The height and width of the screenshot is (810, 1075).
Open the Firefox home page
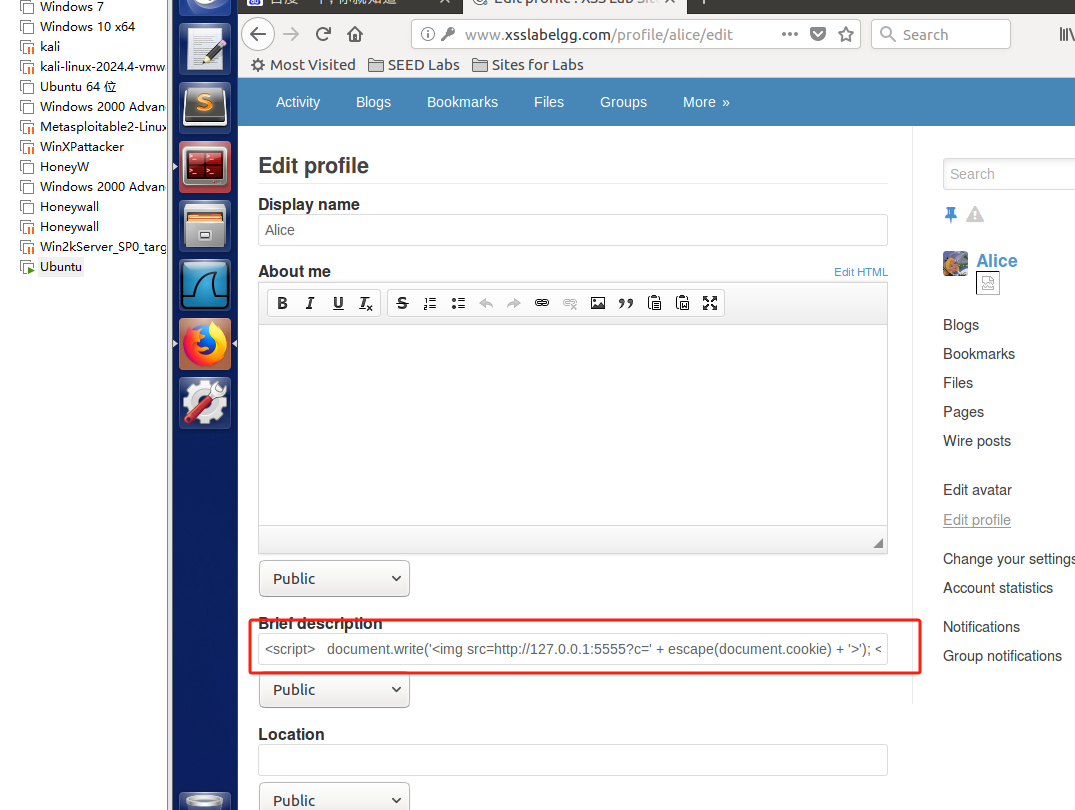click(x=355, y=34)
